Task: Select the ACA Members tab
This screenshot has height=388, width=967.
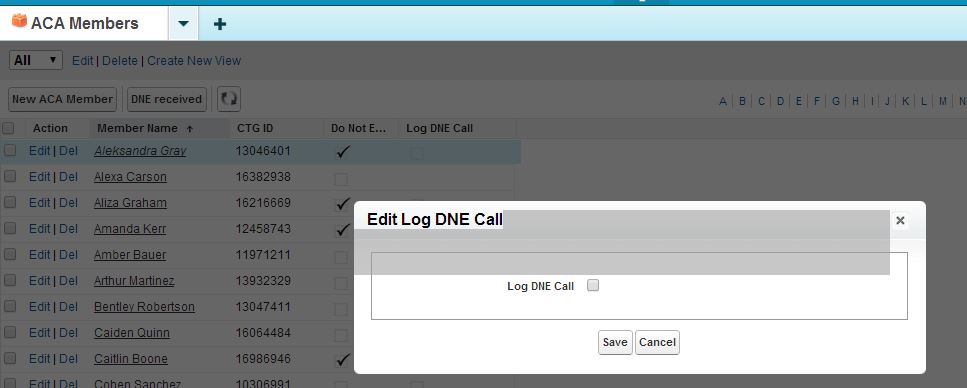Action: tap(84, 23)
